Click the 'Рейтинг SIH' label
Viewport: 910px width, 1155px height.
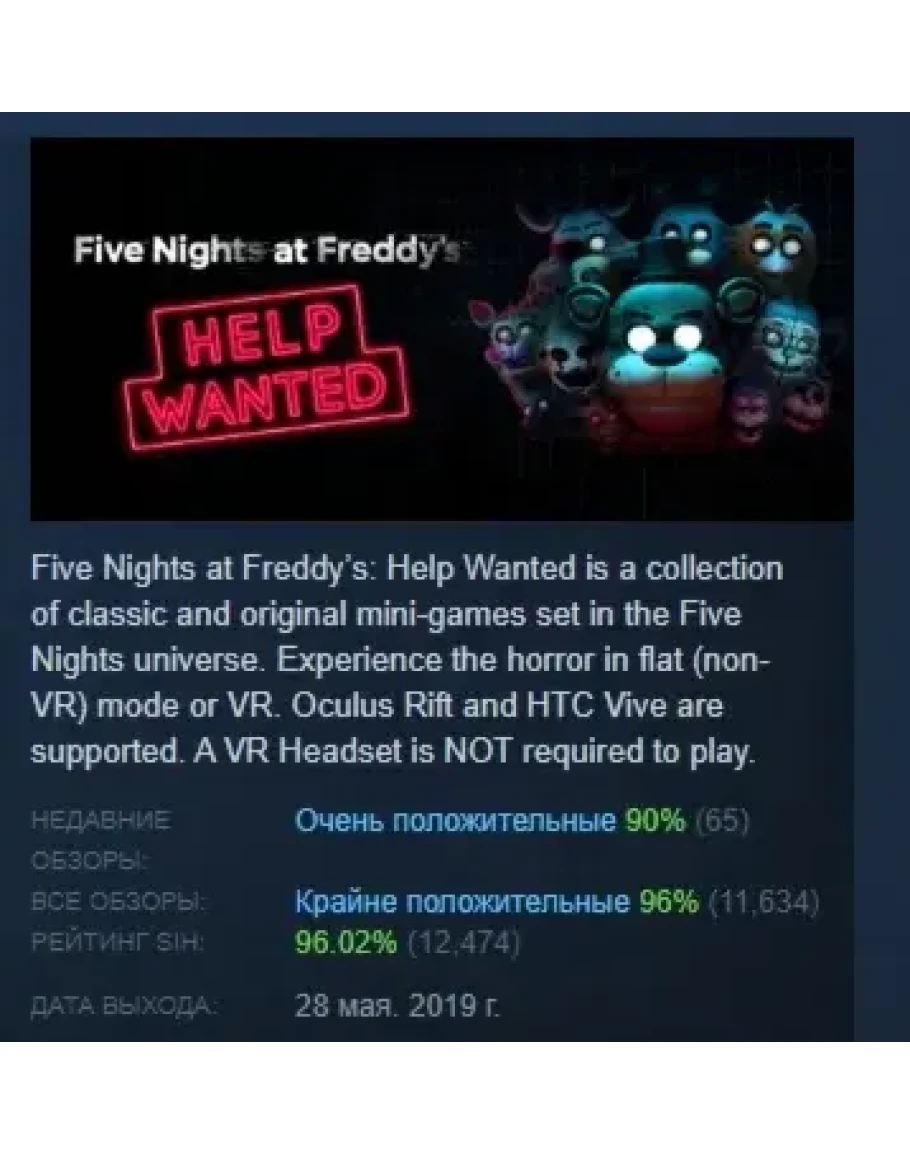click(x=116, y=942)
